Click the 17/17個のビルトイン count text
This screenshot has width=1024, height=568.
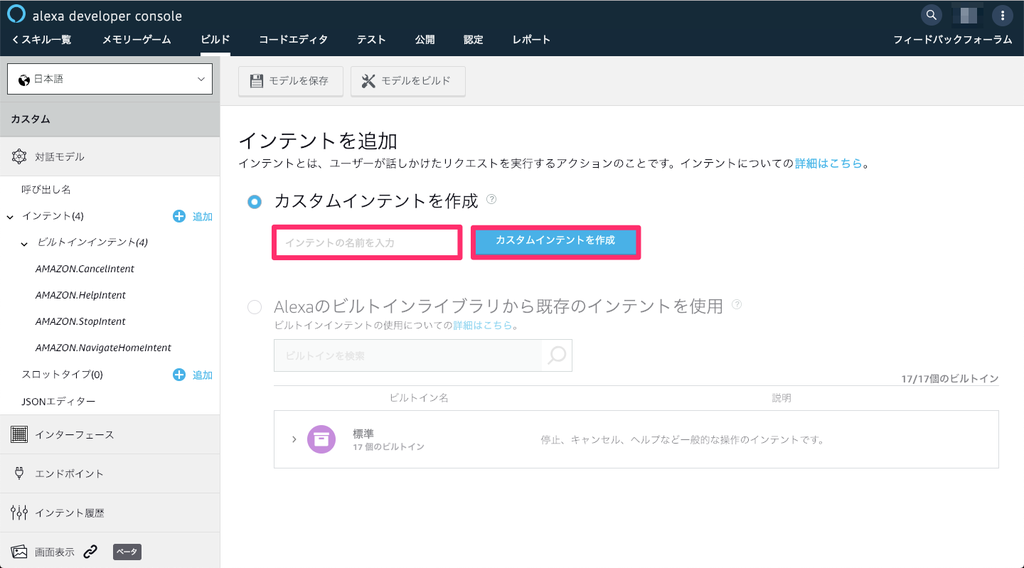[950, 379]
